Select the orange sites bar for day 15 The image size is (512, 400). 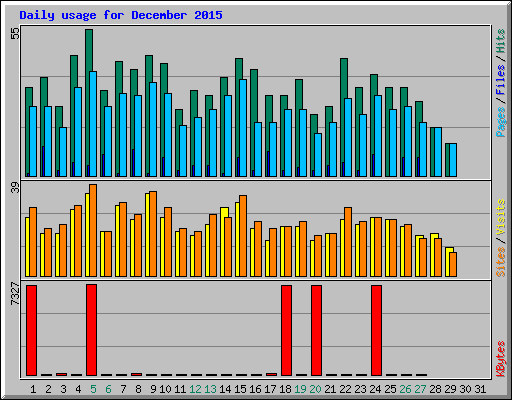[243, 236]
